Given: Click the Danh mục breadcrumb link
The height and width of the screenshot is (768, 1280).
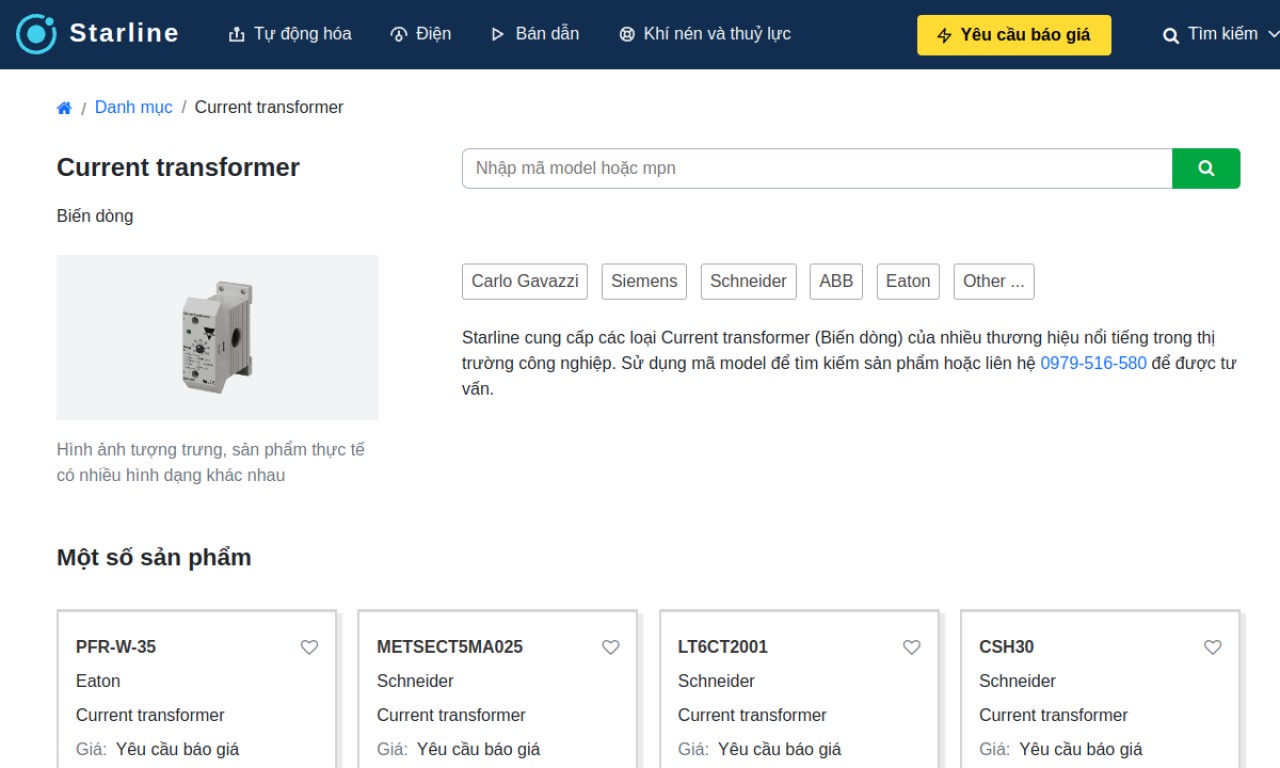Looking at the screenshot, I should [x=133, y=107].
